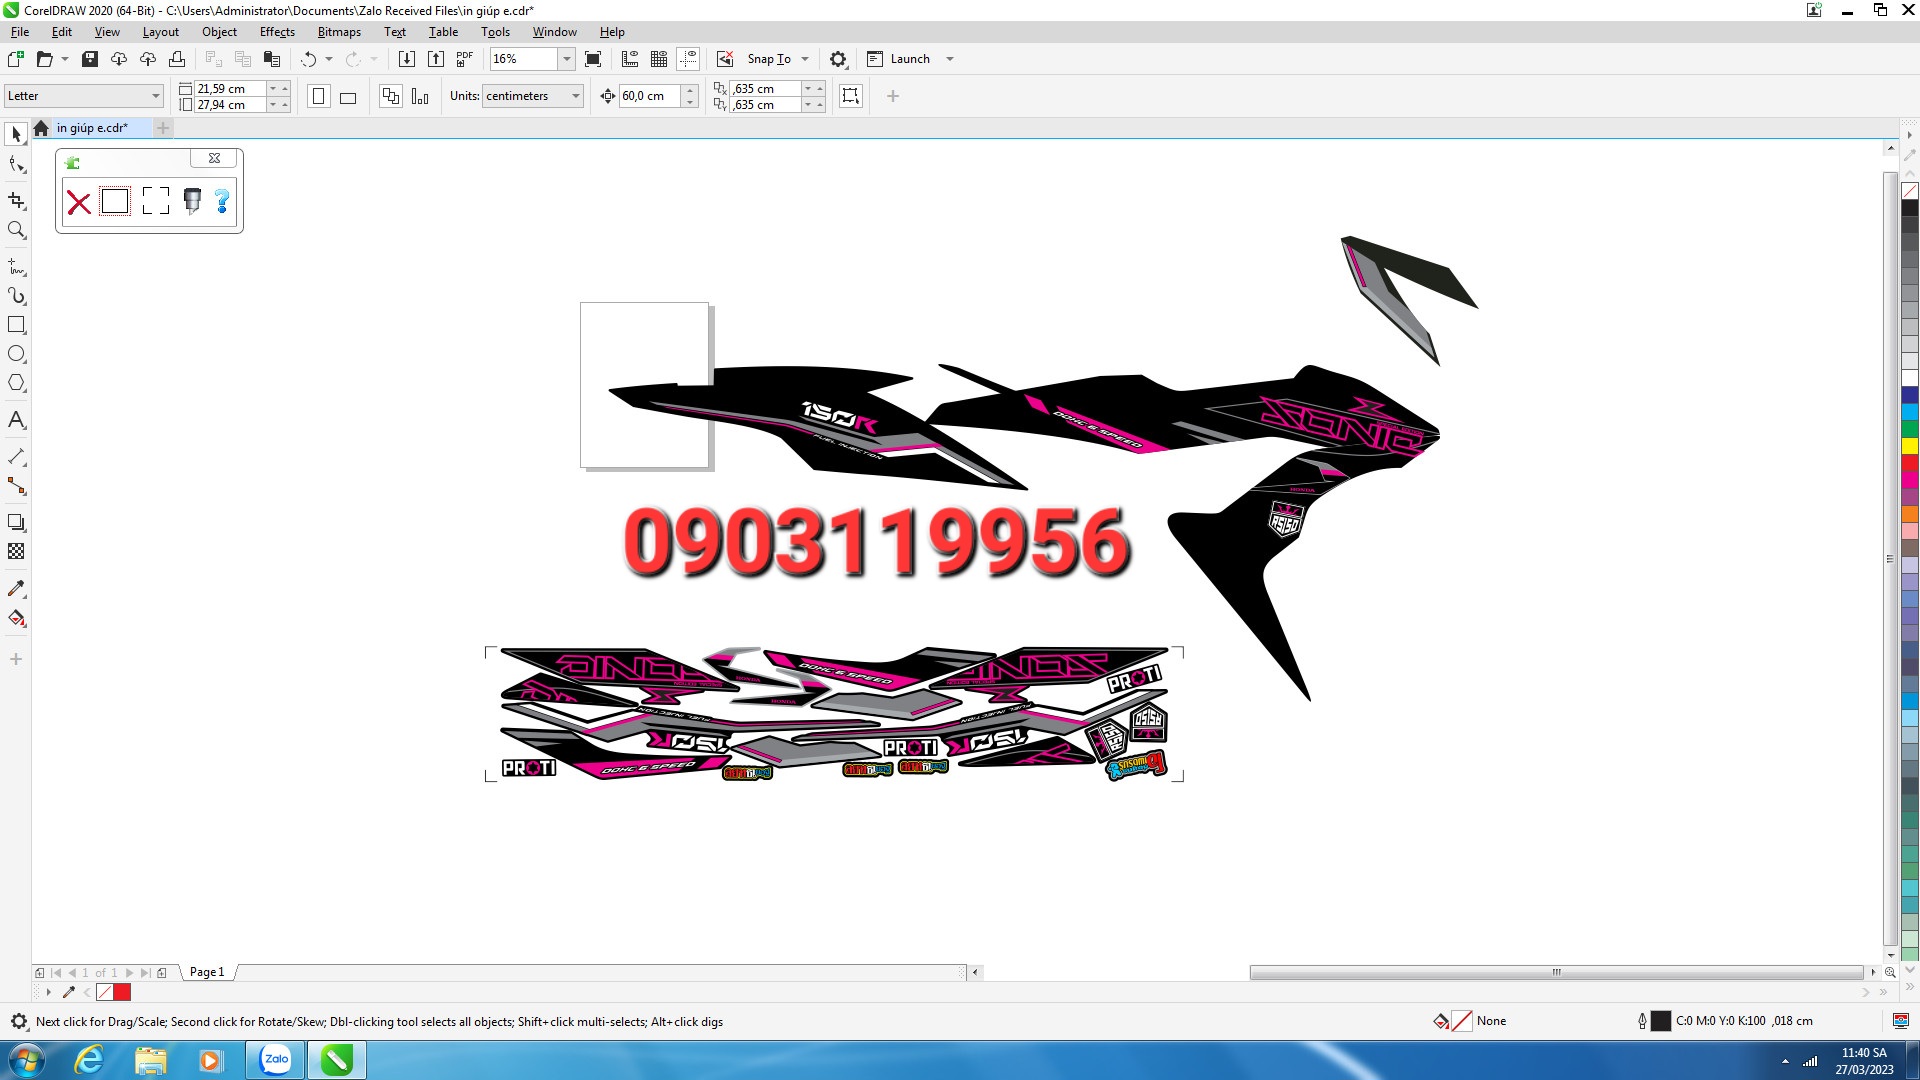Open help from the blue question mark

pos(222,201)
